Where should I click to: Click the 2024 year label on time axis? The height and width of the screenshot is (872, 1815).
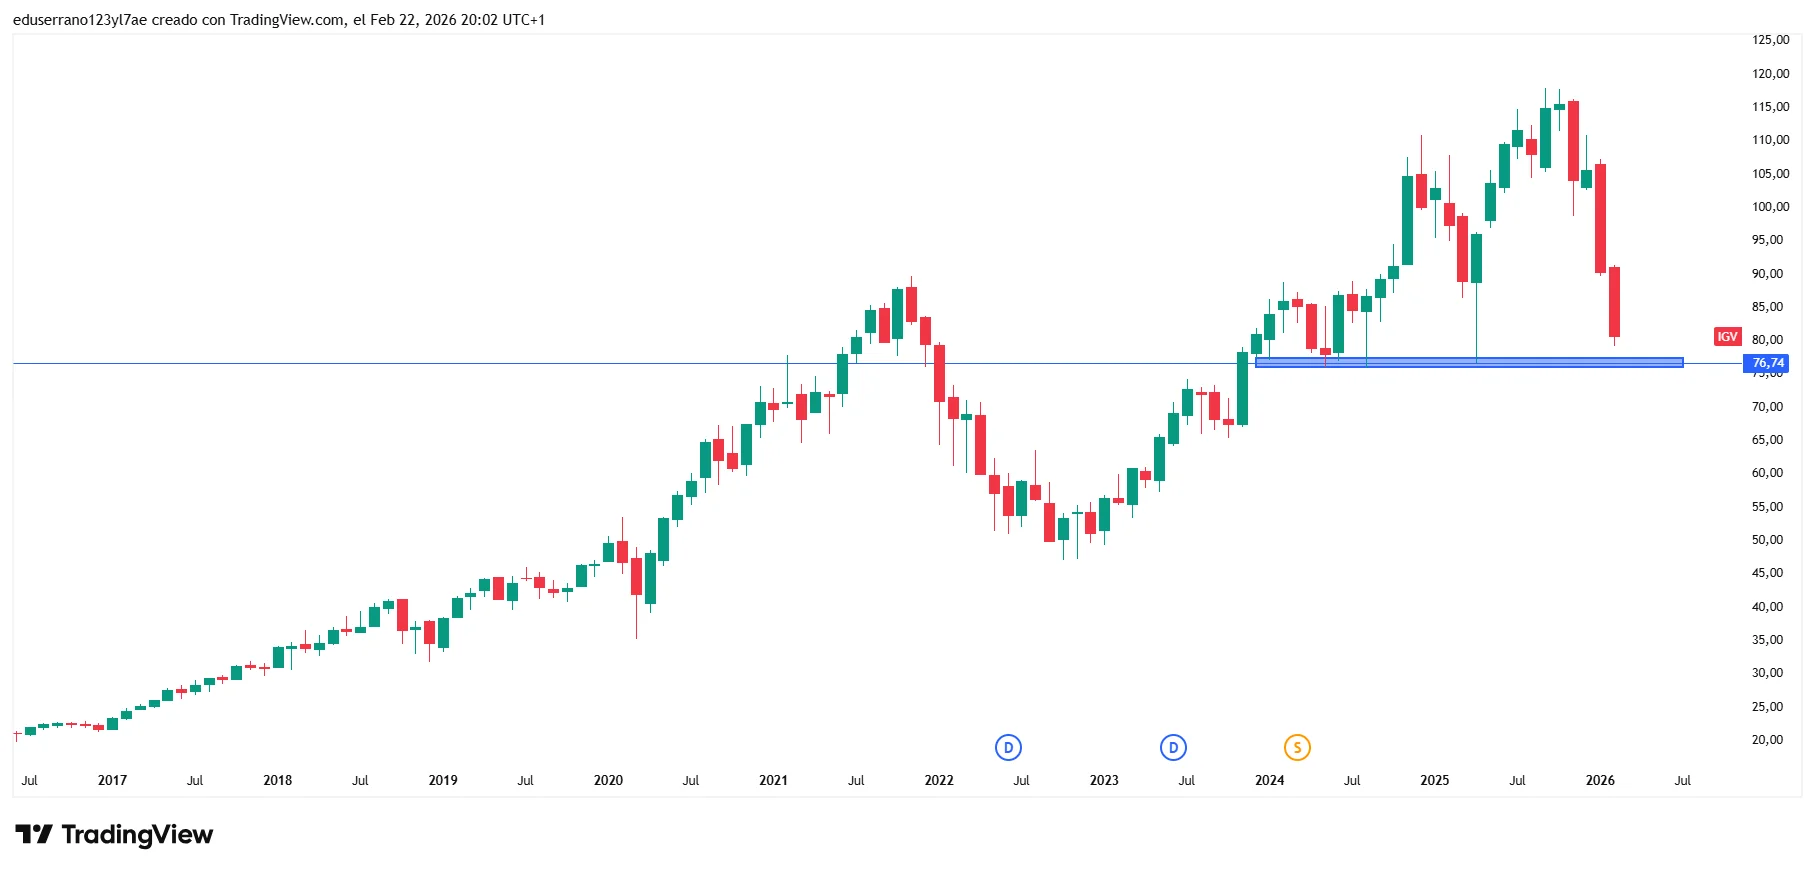tap(1269, 780)
